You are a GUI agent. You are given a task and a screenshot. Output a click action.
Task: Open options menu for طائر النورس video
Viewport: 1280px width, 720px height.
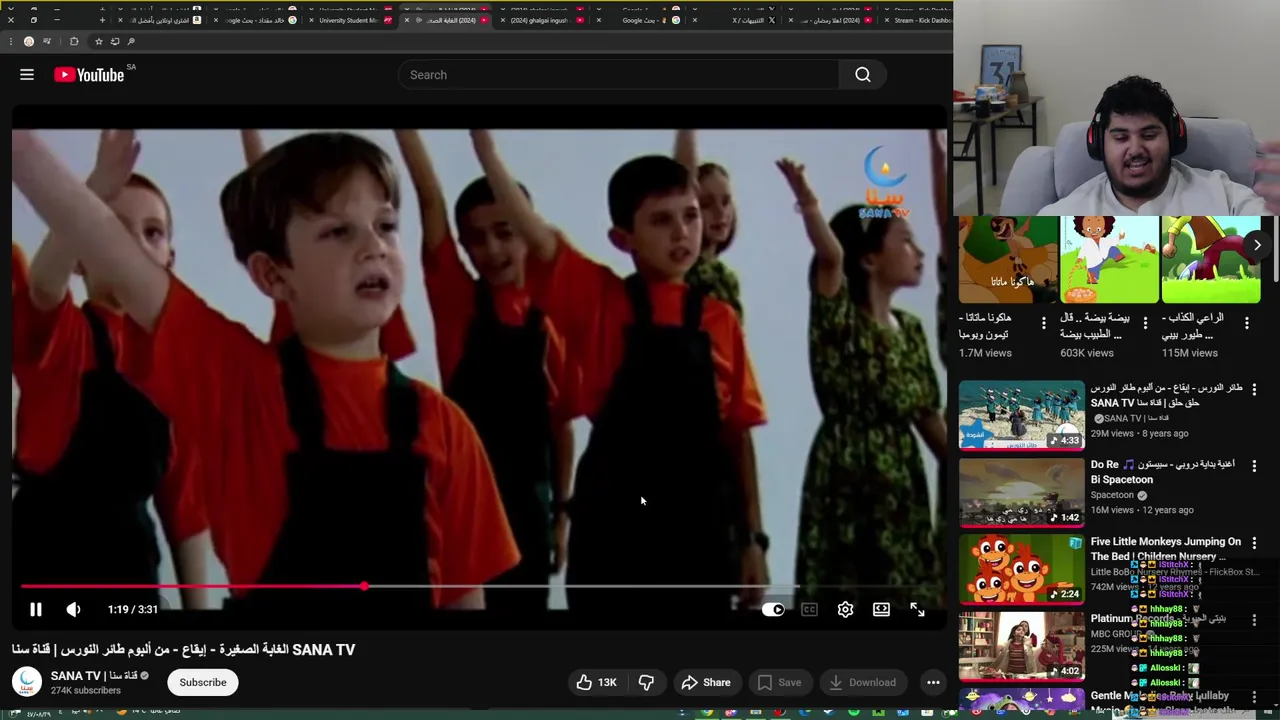pos(1254,389)
